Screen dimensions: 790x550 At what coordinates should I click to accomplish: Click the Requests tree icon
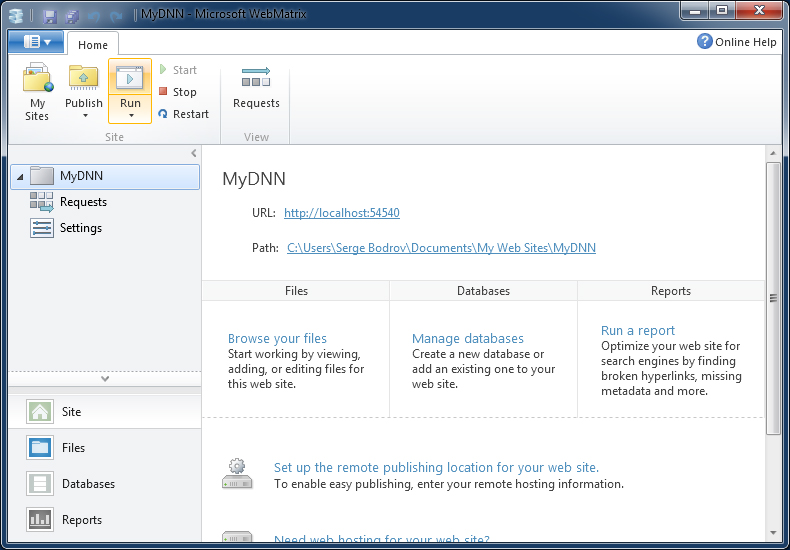tap(41, 202)
